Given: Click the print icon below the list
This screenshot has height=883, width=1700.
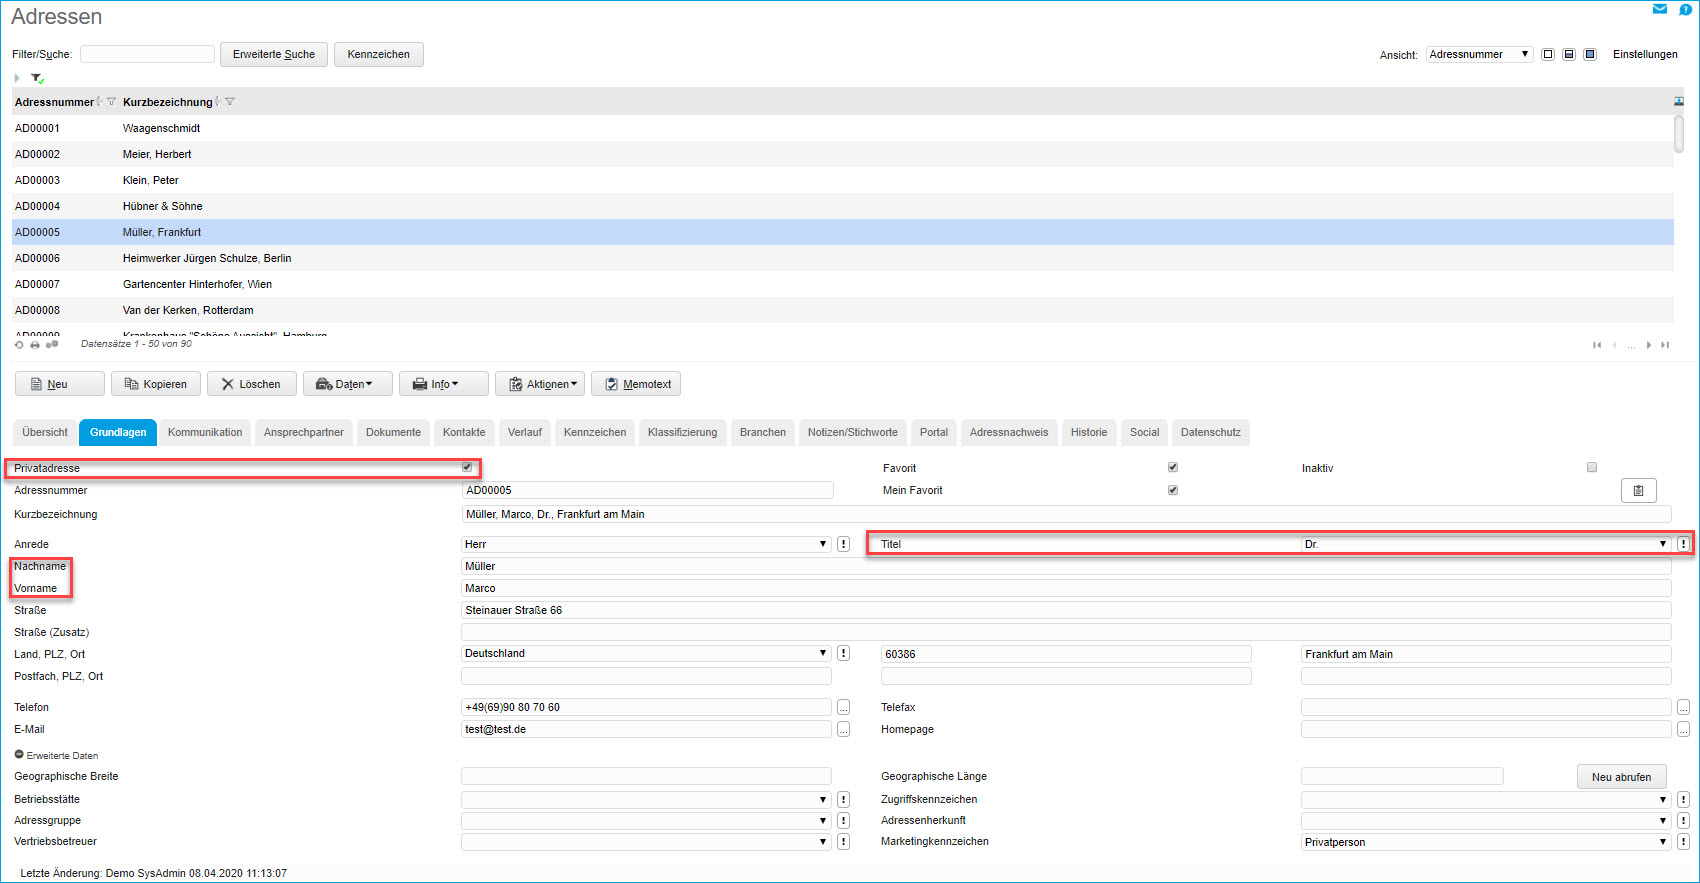Looking at the screenshot, I should tap(35, 345).
